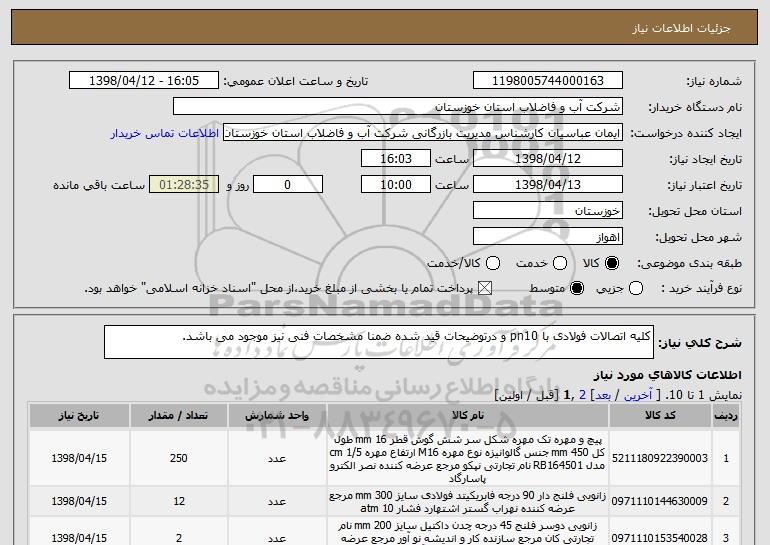
Task: Select the کالا/خدمت radio button
Action: (x=493, y=263)
